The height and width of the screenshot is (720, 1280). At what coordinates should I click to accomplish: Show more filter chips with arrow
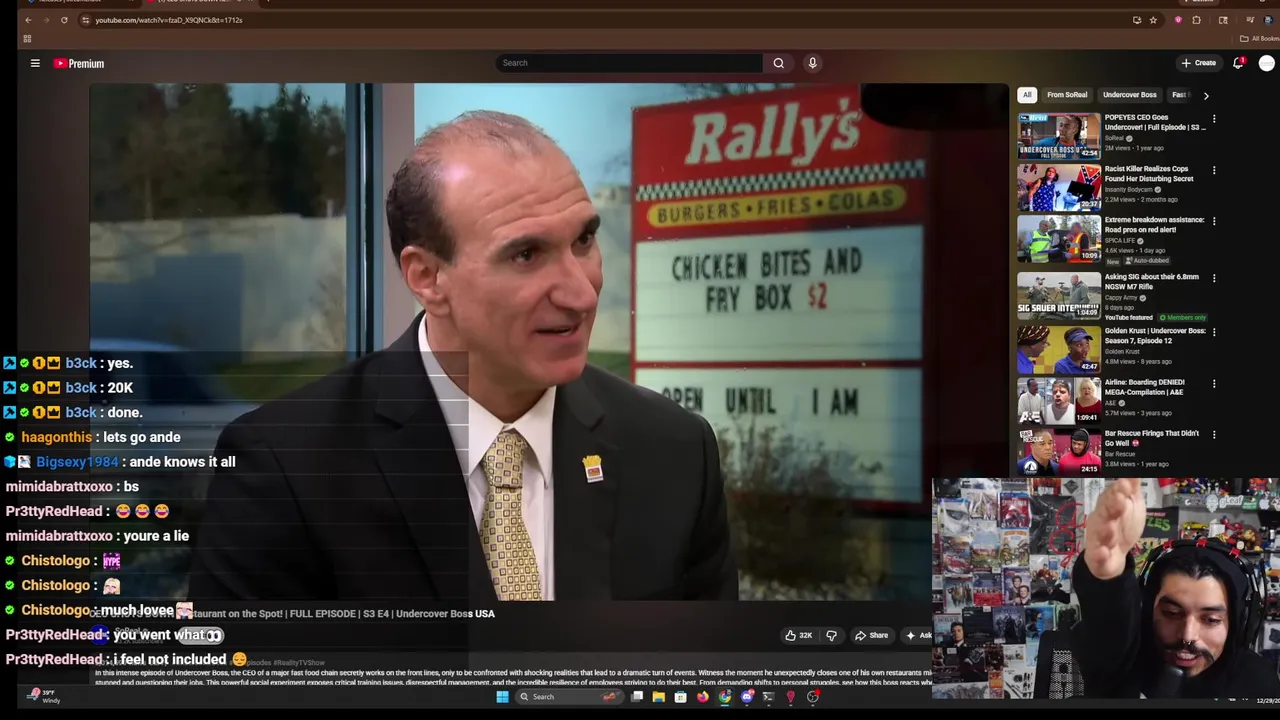(1206, 95)
